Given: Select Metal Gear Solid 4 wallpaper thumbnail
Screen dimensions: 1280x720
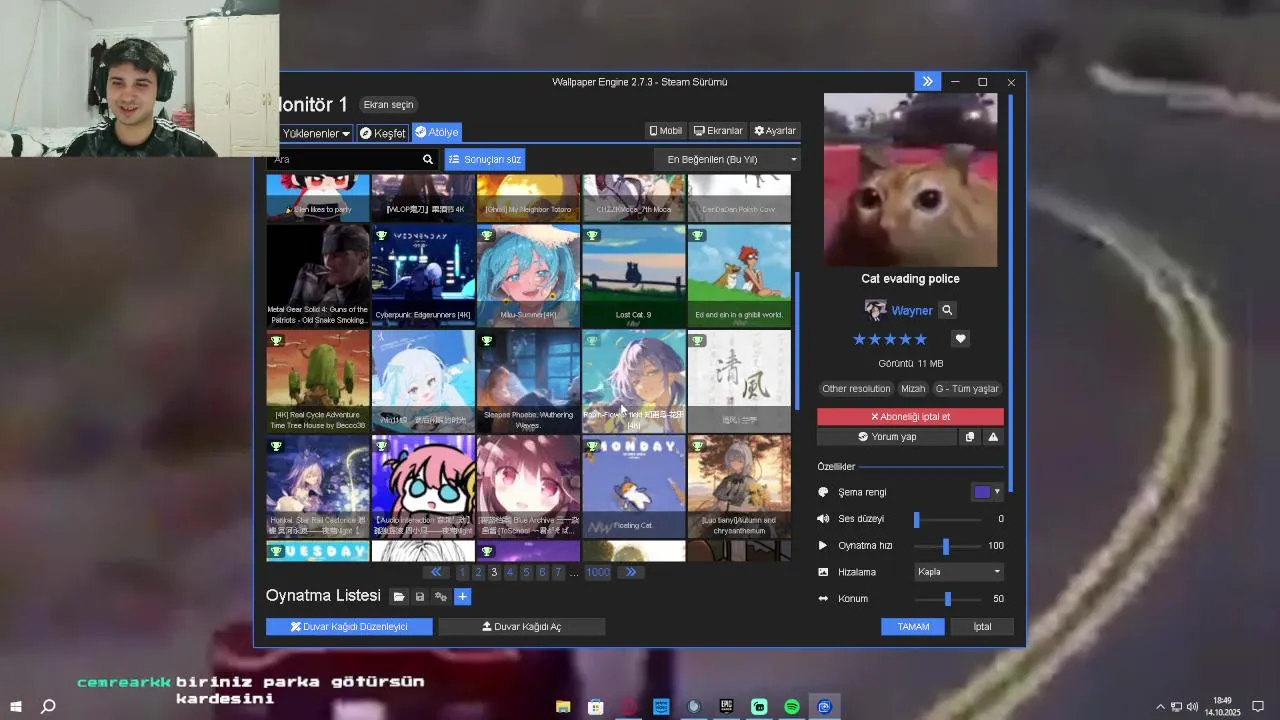Looking at the screenshot, I should tap(317, 276).
